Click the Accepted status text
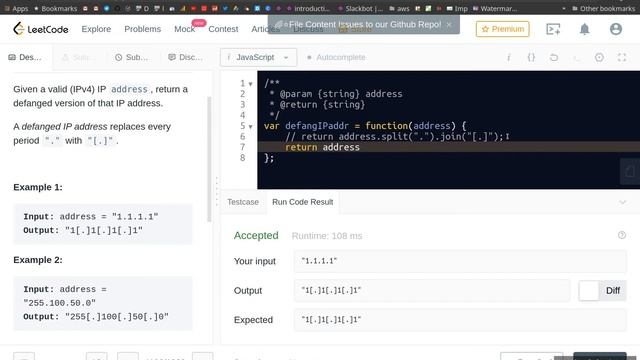The image size is (640, 360). tap(256, 236)
